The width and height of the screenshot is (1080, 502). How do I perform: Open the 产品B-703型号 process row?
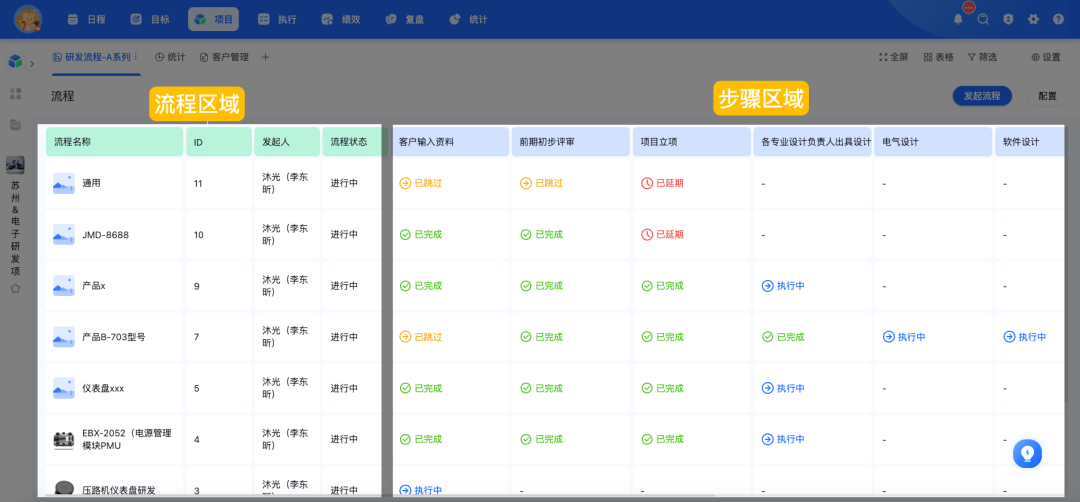tap(113, 337)
